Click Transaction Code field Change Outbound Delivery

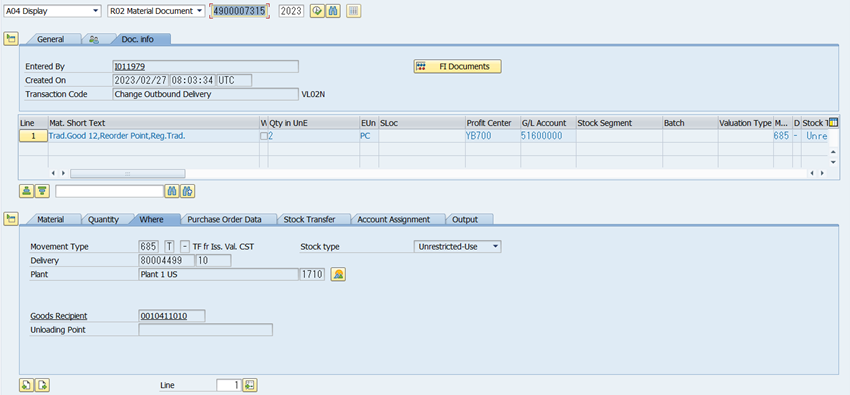[x=205, y=94]
